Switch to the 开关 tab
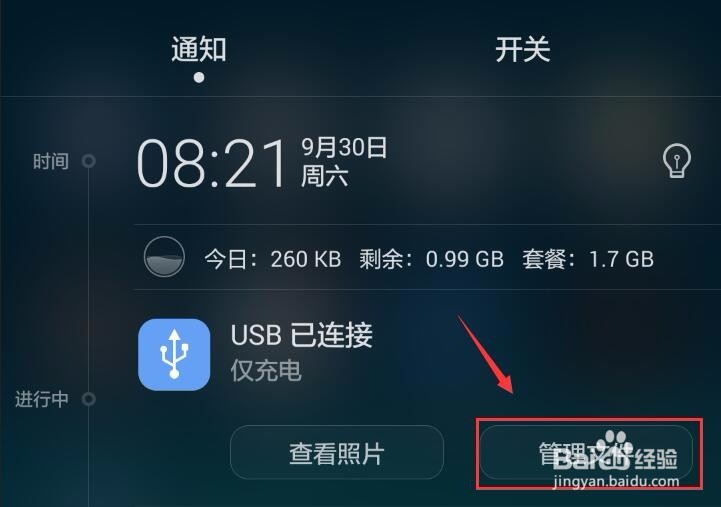 [523, 49]
